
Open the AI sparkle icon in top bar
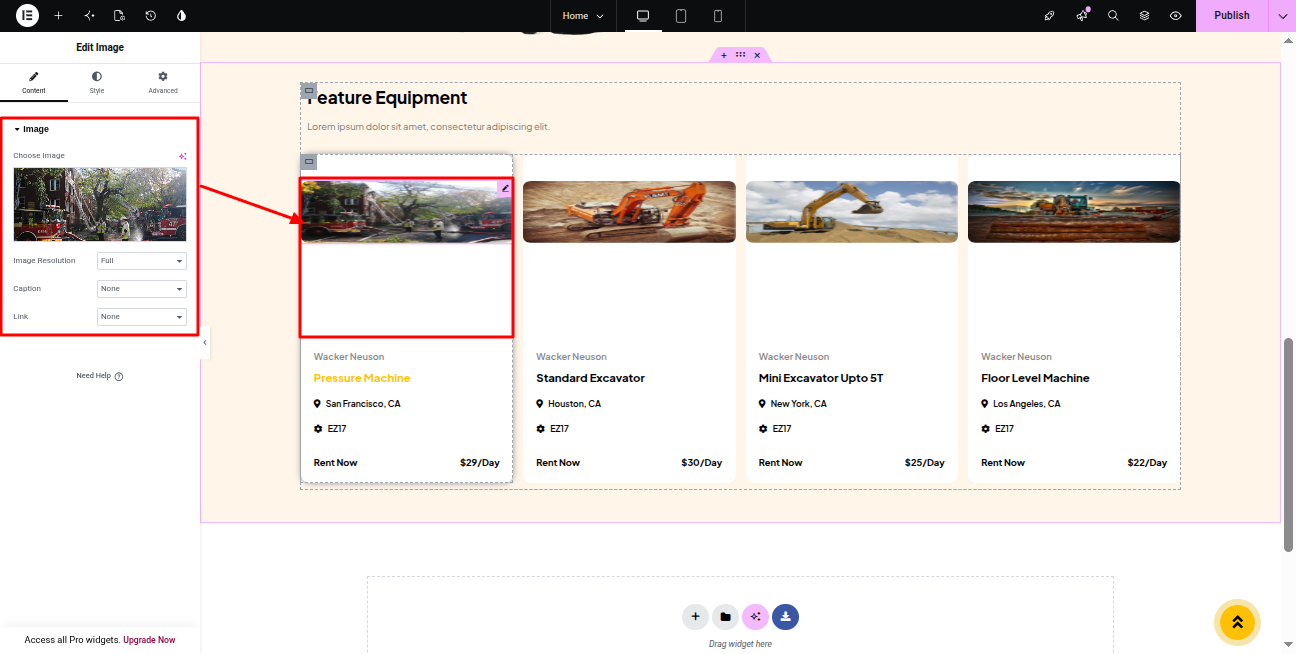(x=89, y=16)
